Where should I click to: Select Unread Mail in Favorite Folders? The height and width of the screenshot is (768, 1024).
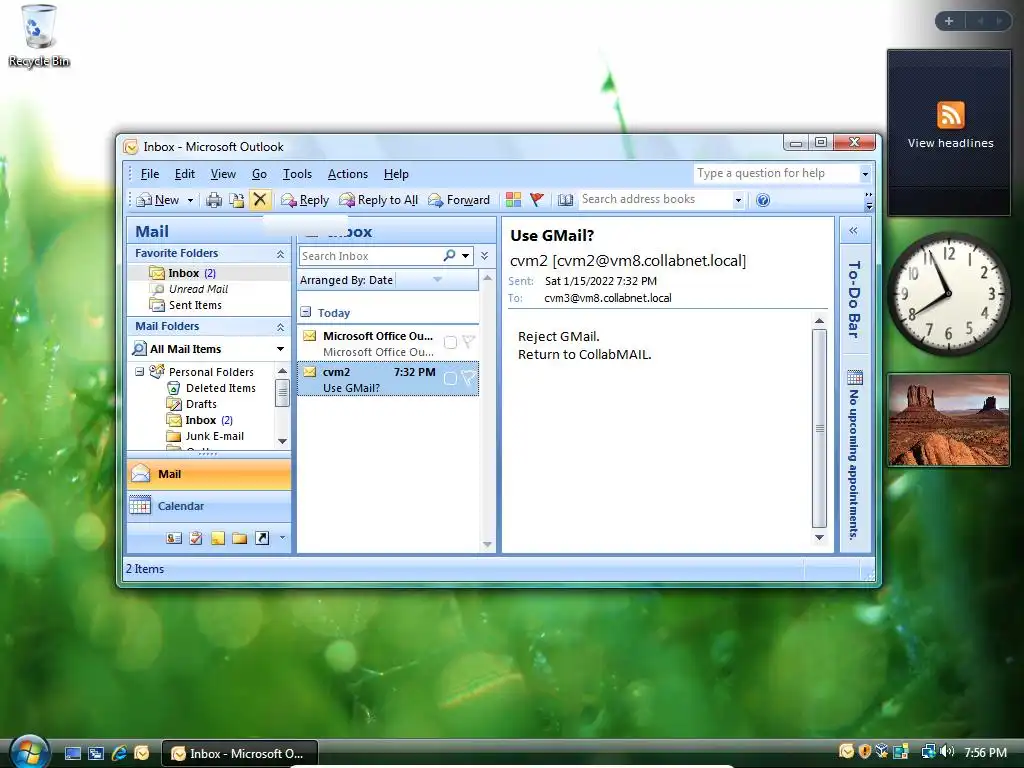point(199,289)
